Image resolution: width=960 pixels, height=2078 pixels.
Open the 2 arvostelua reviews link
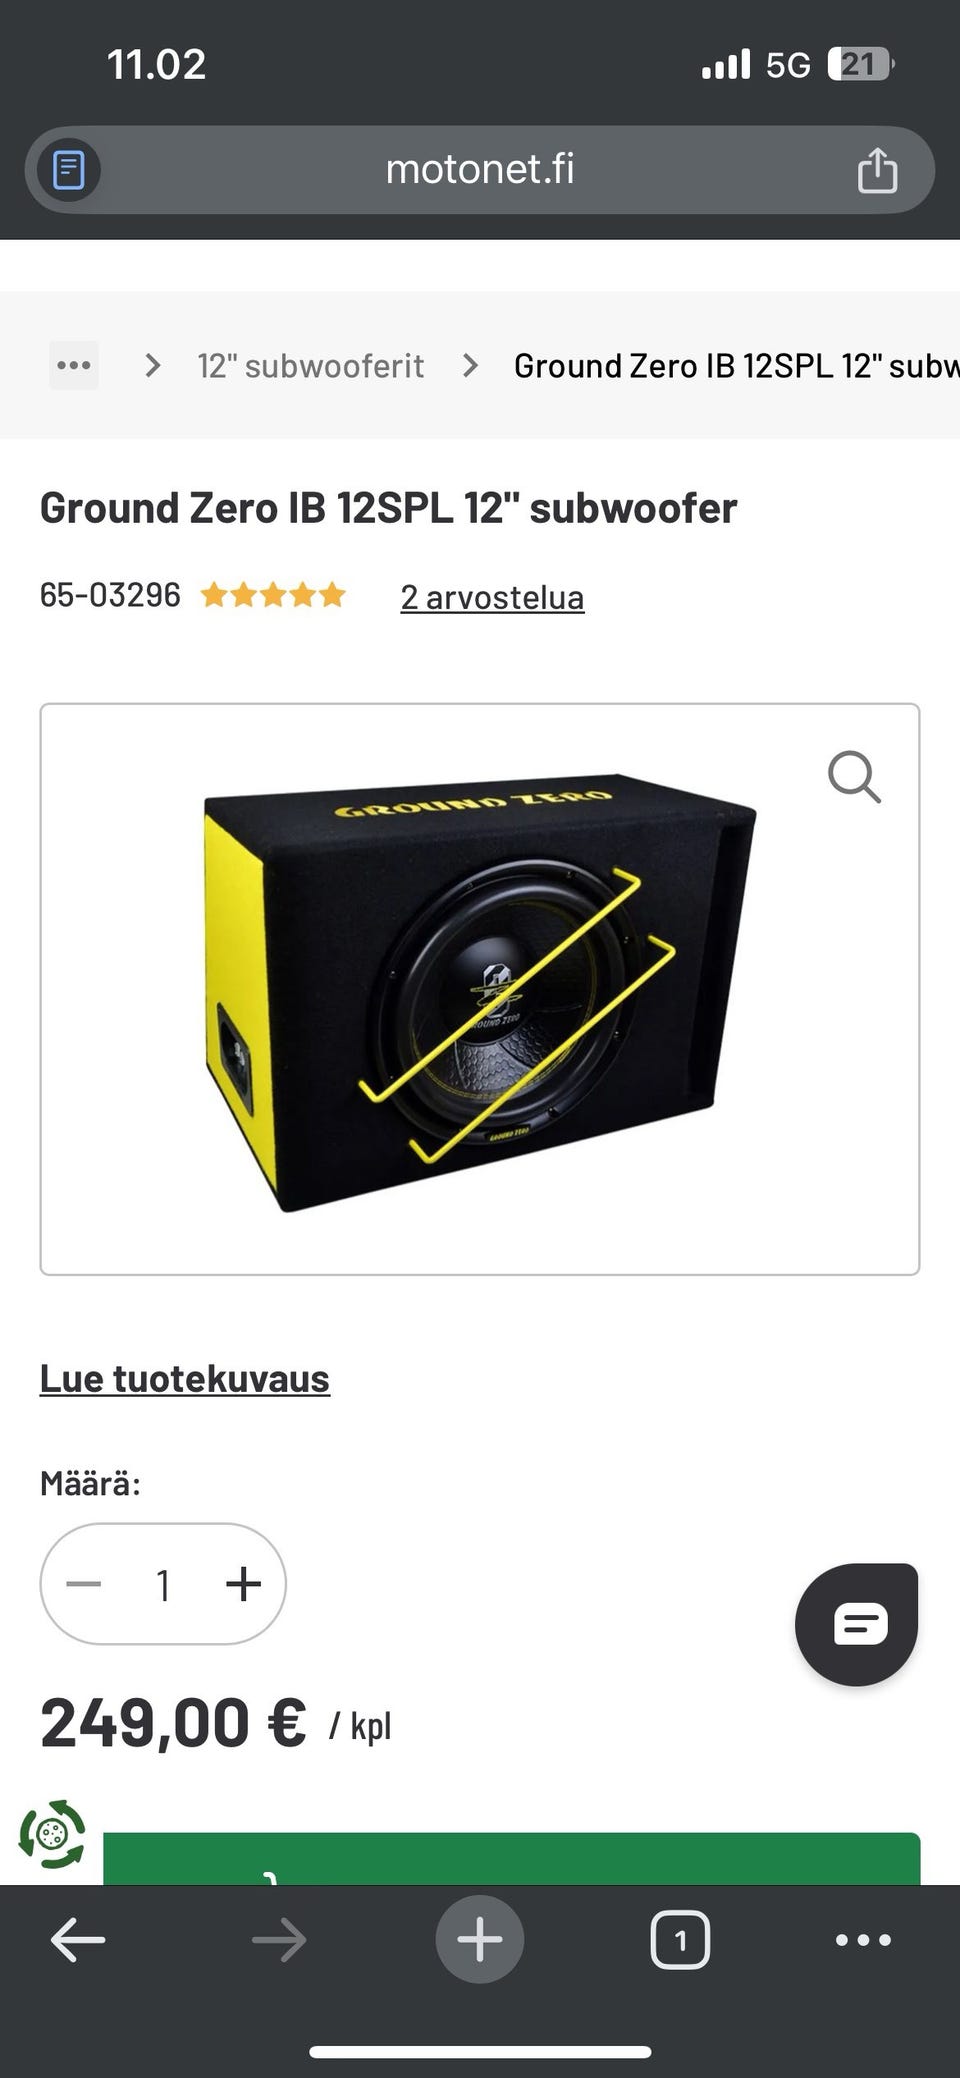[x=492, y=597]
